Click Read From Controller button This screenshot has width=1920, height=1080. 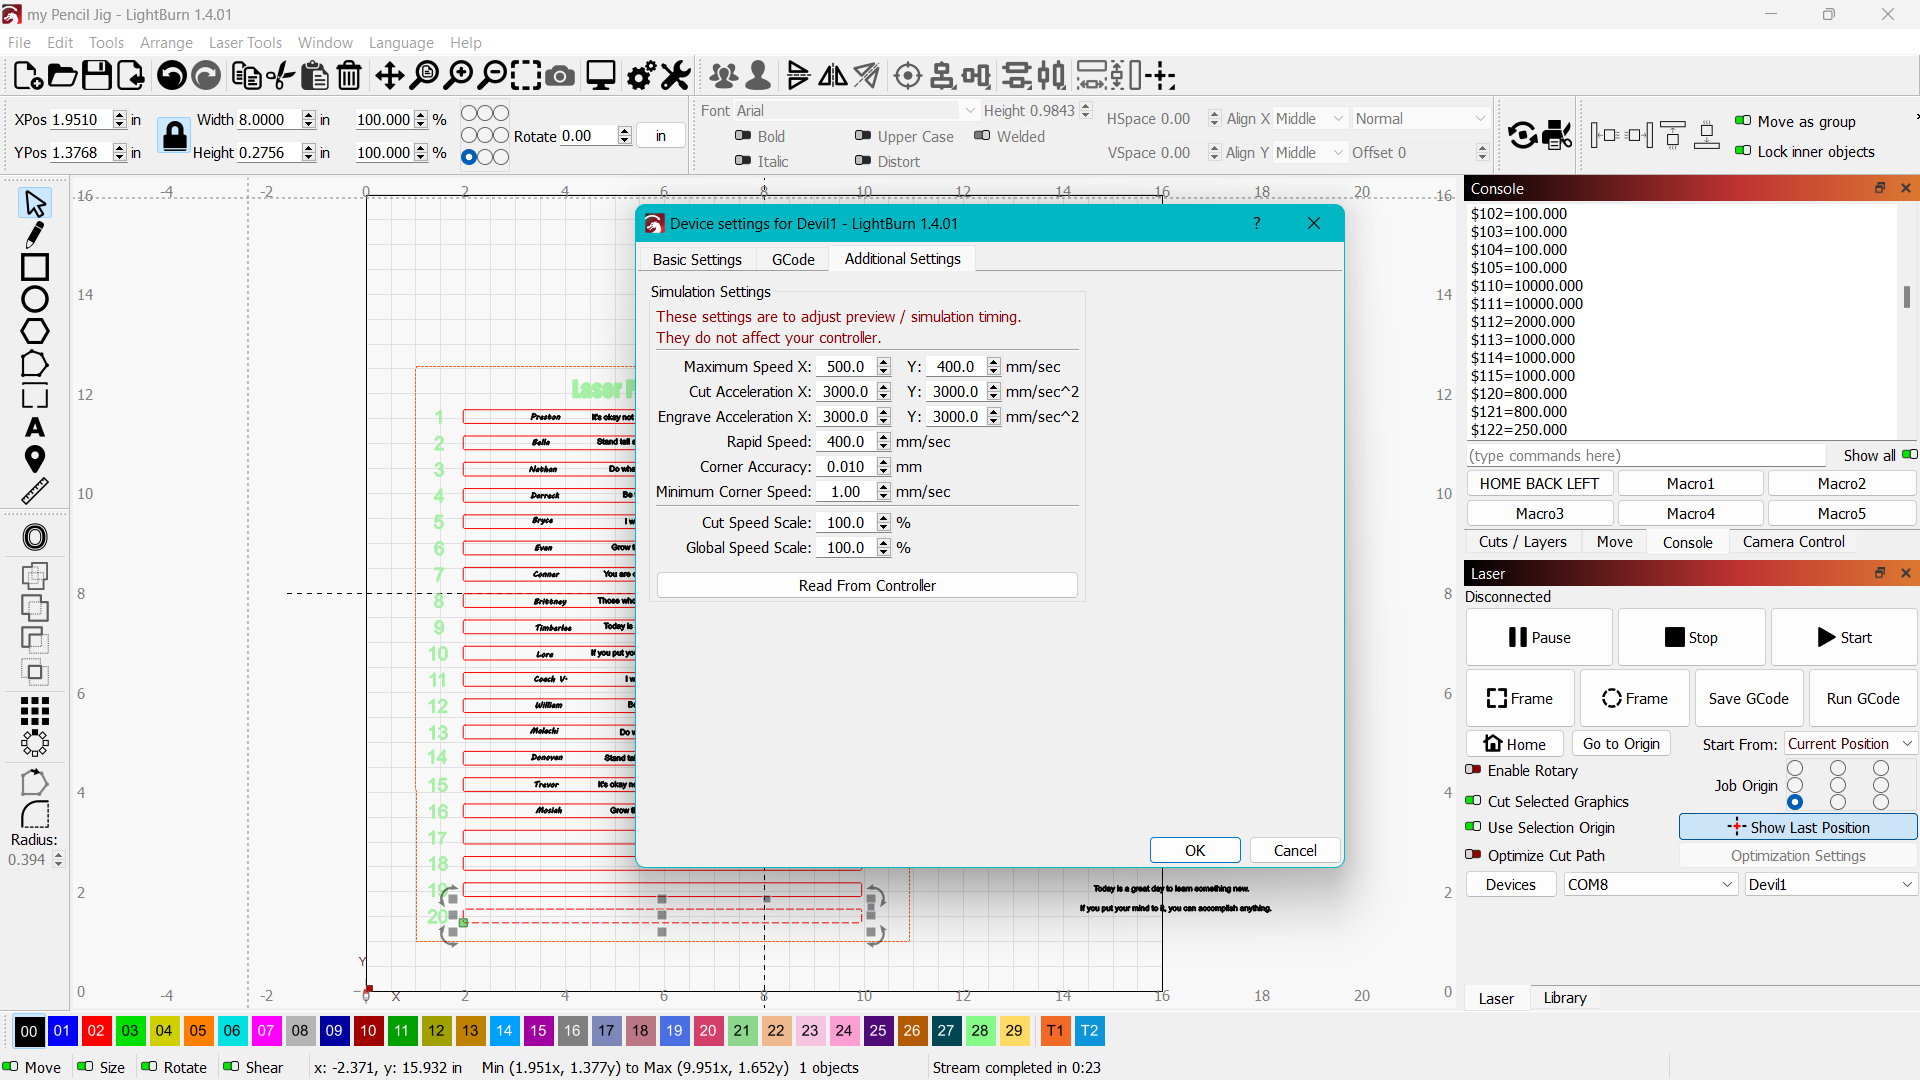click(x=867, y=585)
